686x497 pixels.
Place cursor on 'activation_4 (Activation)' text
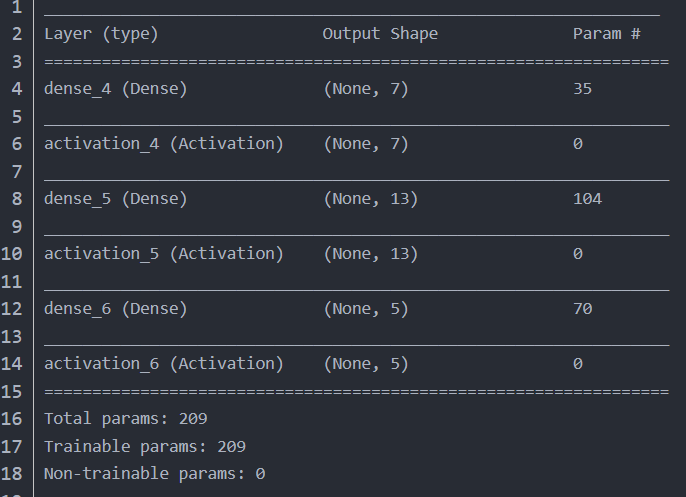164,144
